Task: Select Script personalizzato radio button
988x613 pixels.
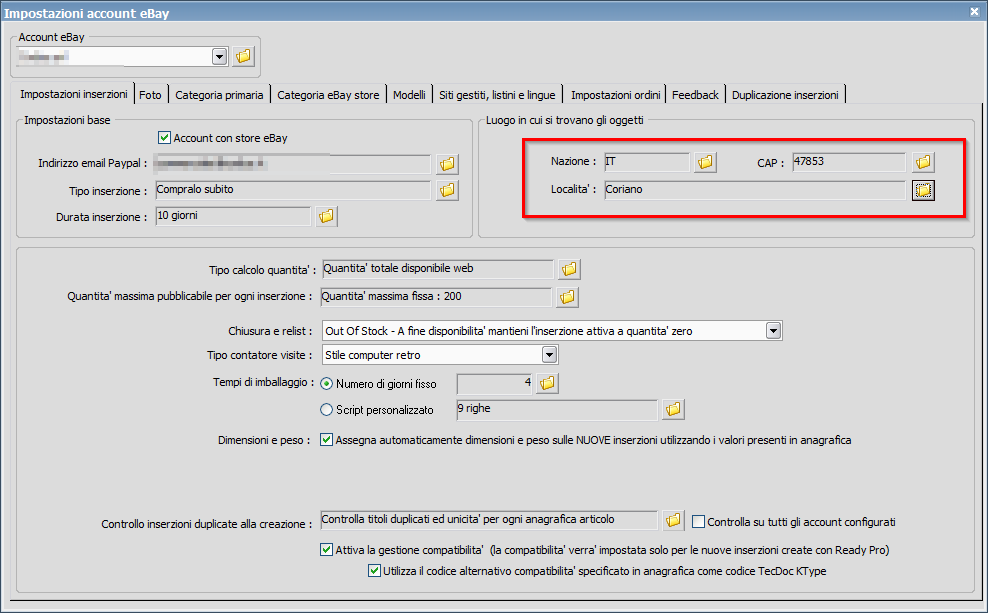Action: (x=326, y=410)
